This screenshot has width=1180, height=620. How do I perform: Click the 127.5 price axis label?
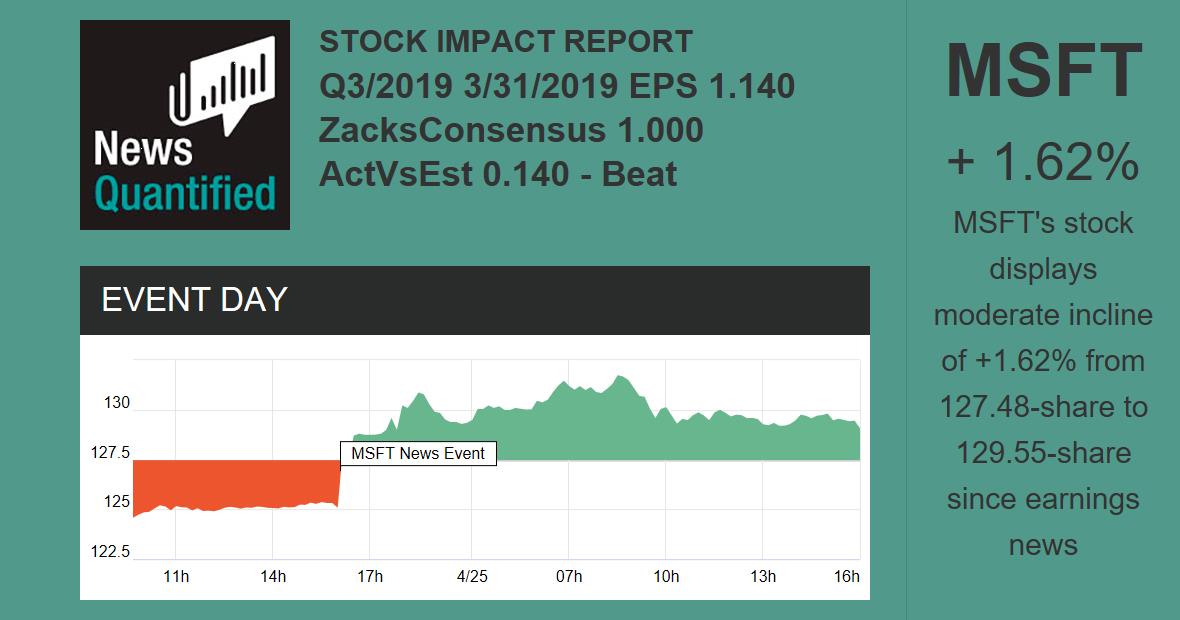[x=111, y=453]
